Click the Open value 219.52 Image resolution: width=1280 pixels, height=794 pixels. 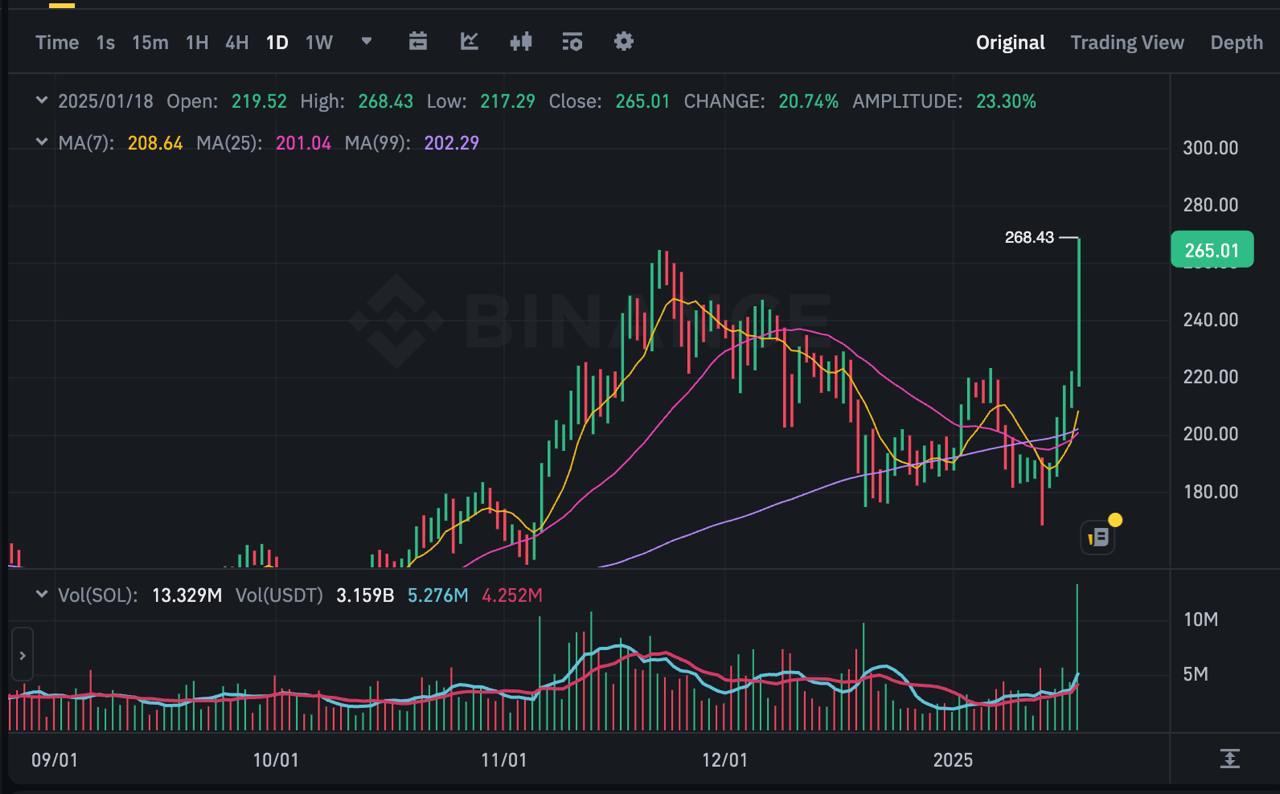259,101
